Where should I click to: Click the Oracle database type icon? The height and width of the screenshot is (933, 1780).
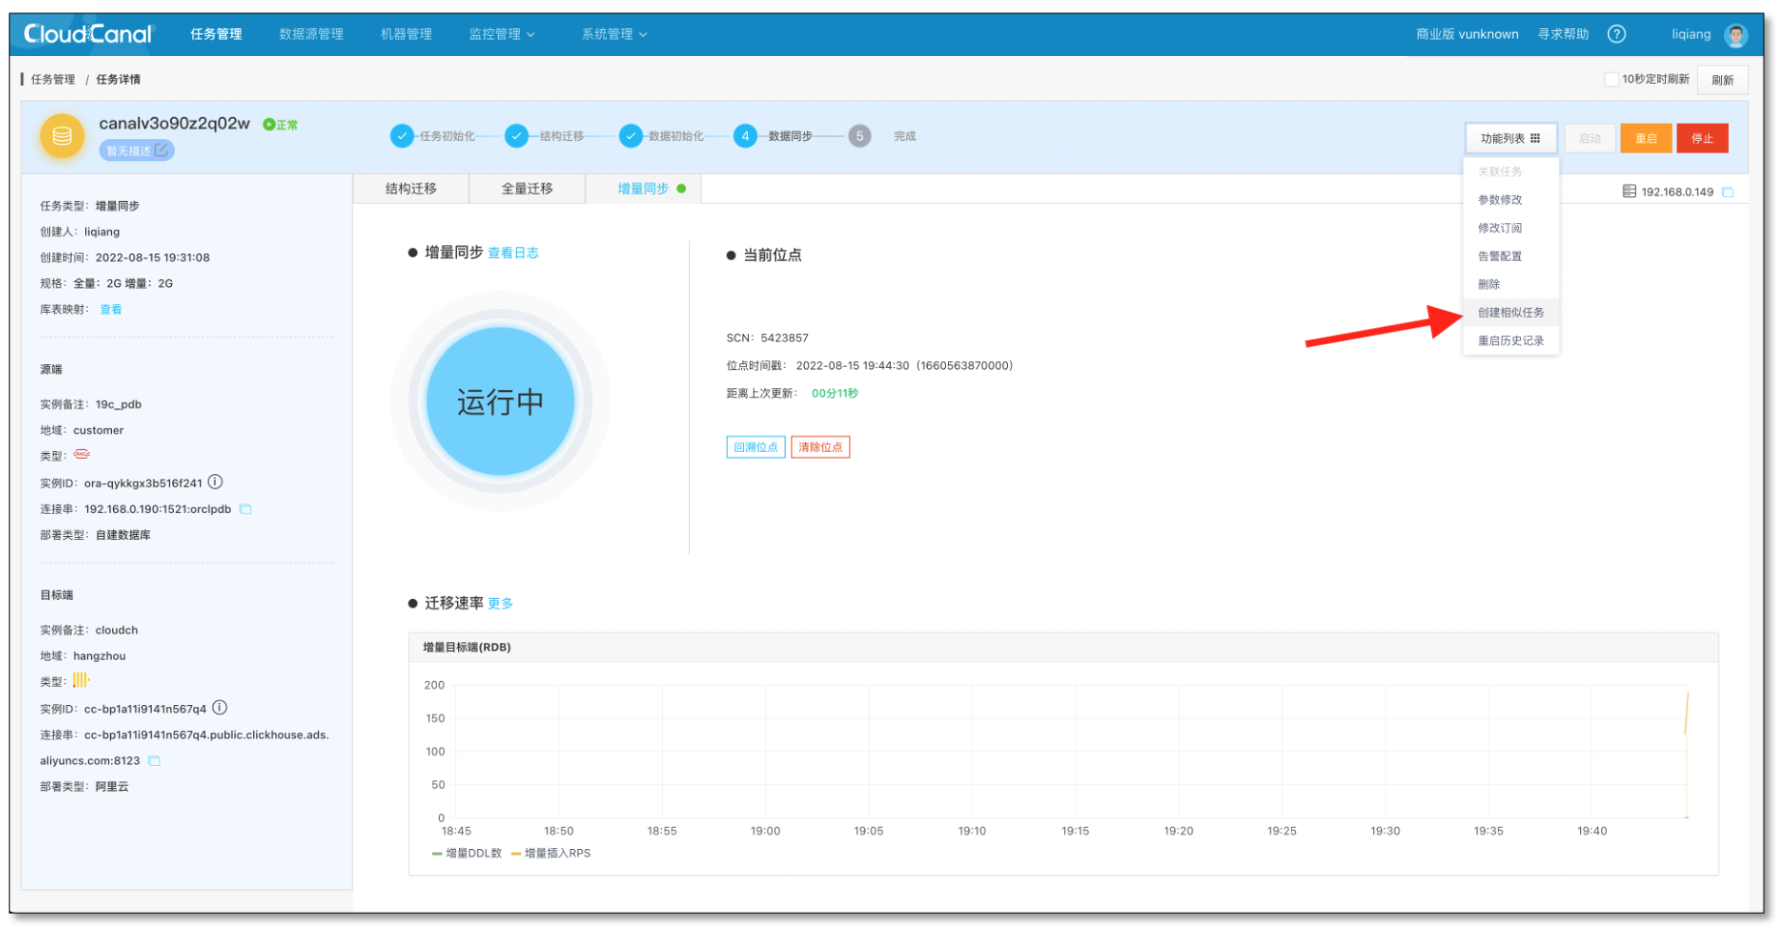click(80, 455)
